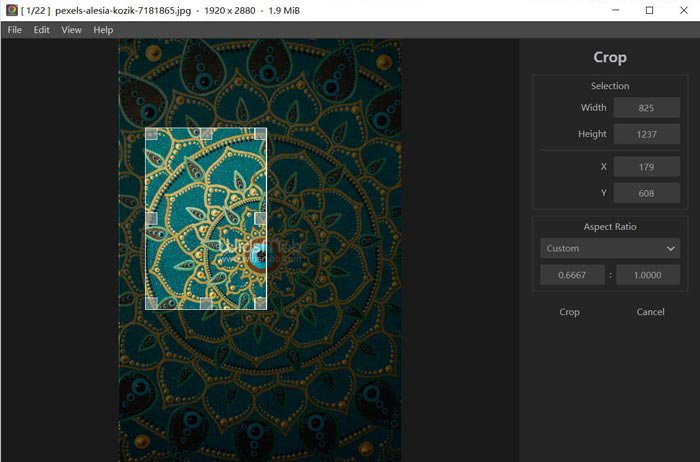Click the selection Width field showing 825
This screenshot has width=700, height=462.
tap(647, 108)
